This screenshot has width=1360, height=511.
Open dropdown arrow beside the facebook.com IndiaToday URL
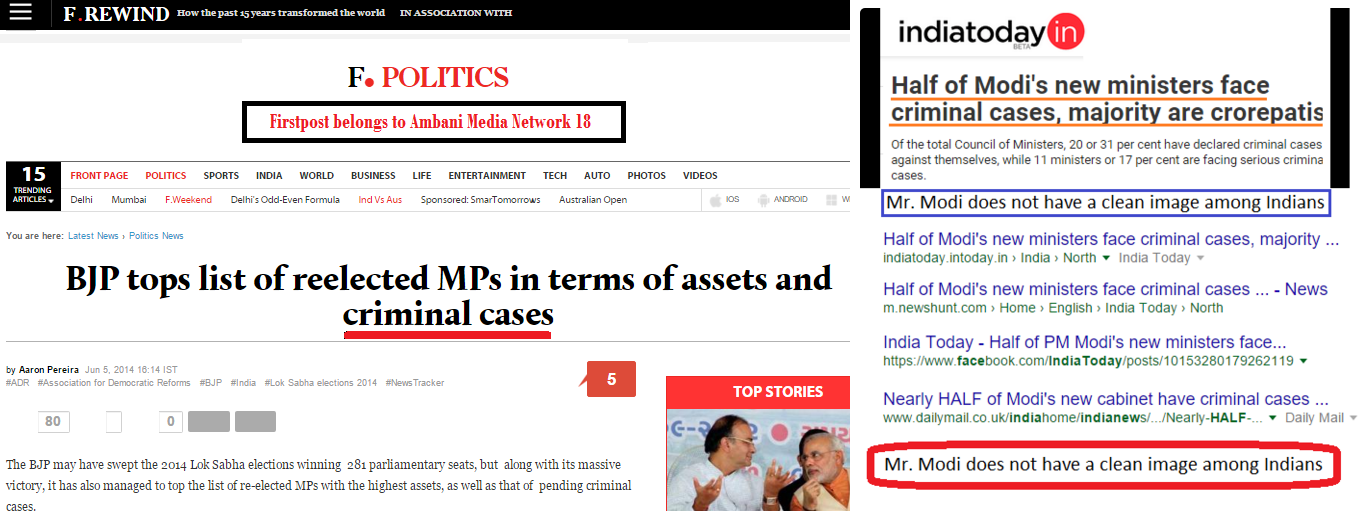point(1303,360)
